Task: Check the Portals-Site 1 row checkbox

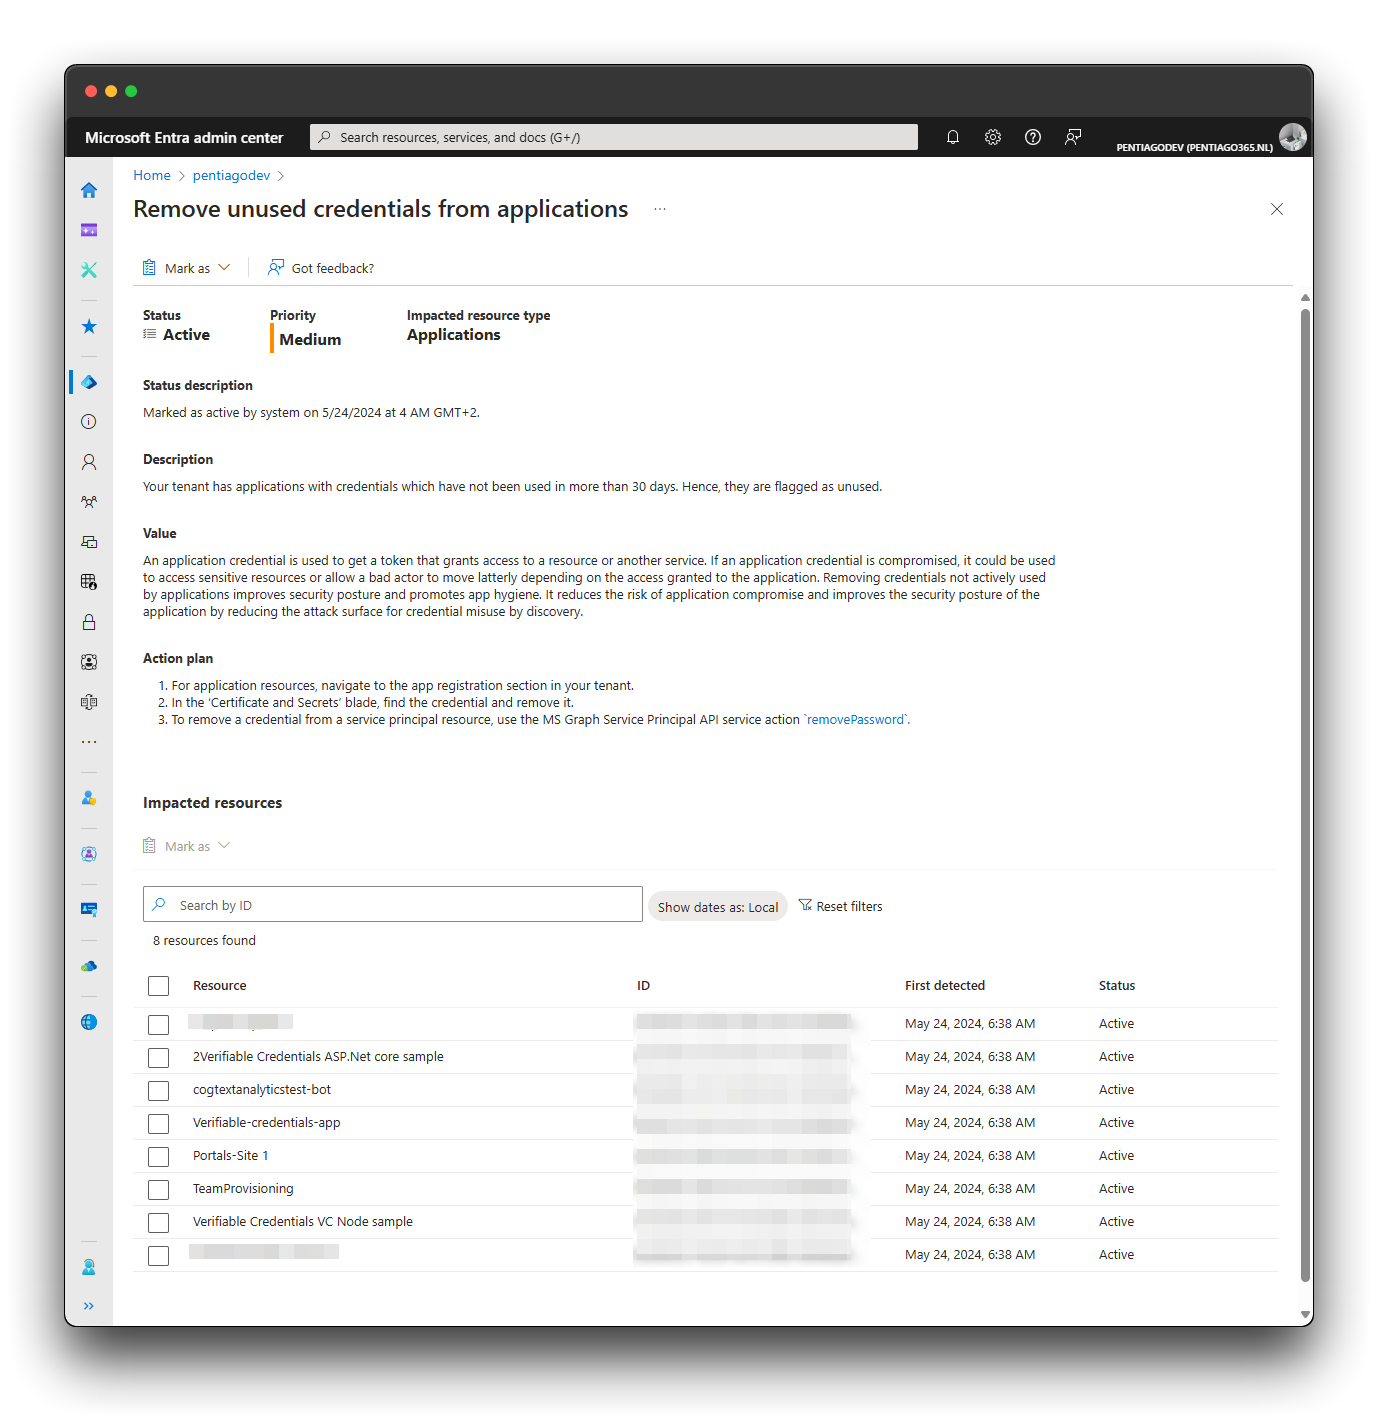Action: pos(158,1157)
